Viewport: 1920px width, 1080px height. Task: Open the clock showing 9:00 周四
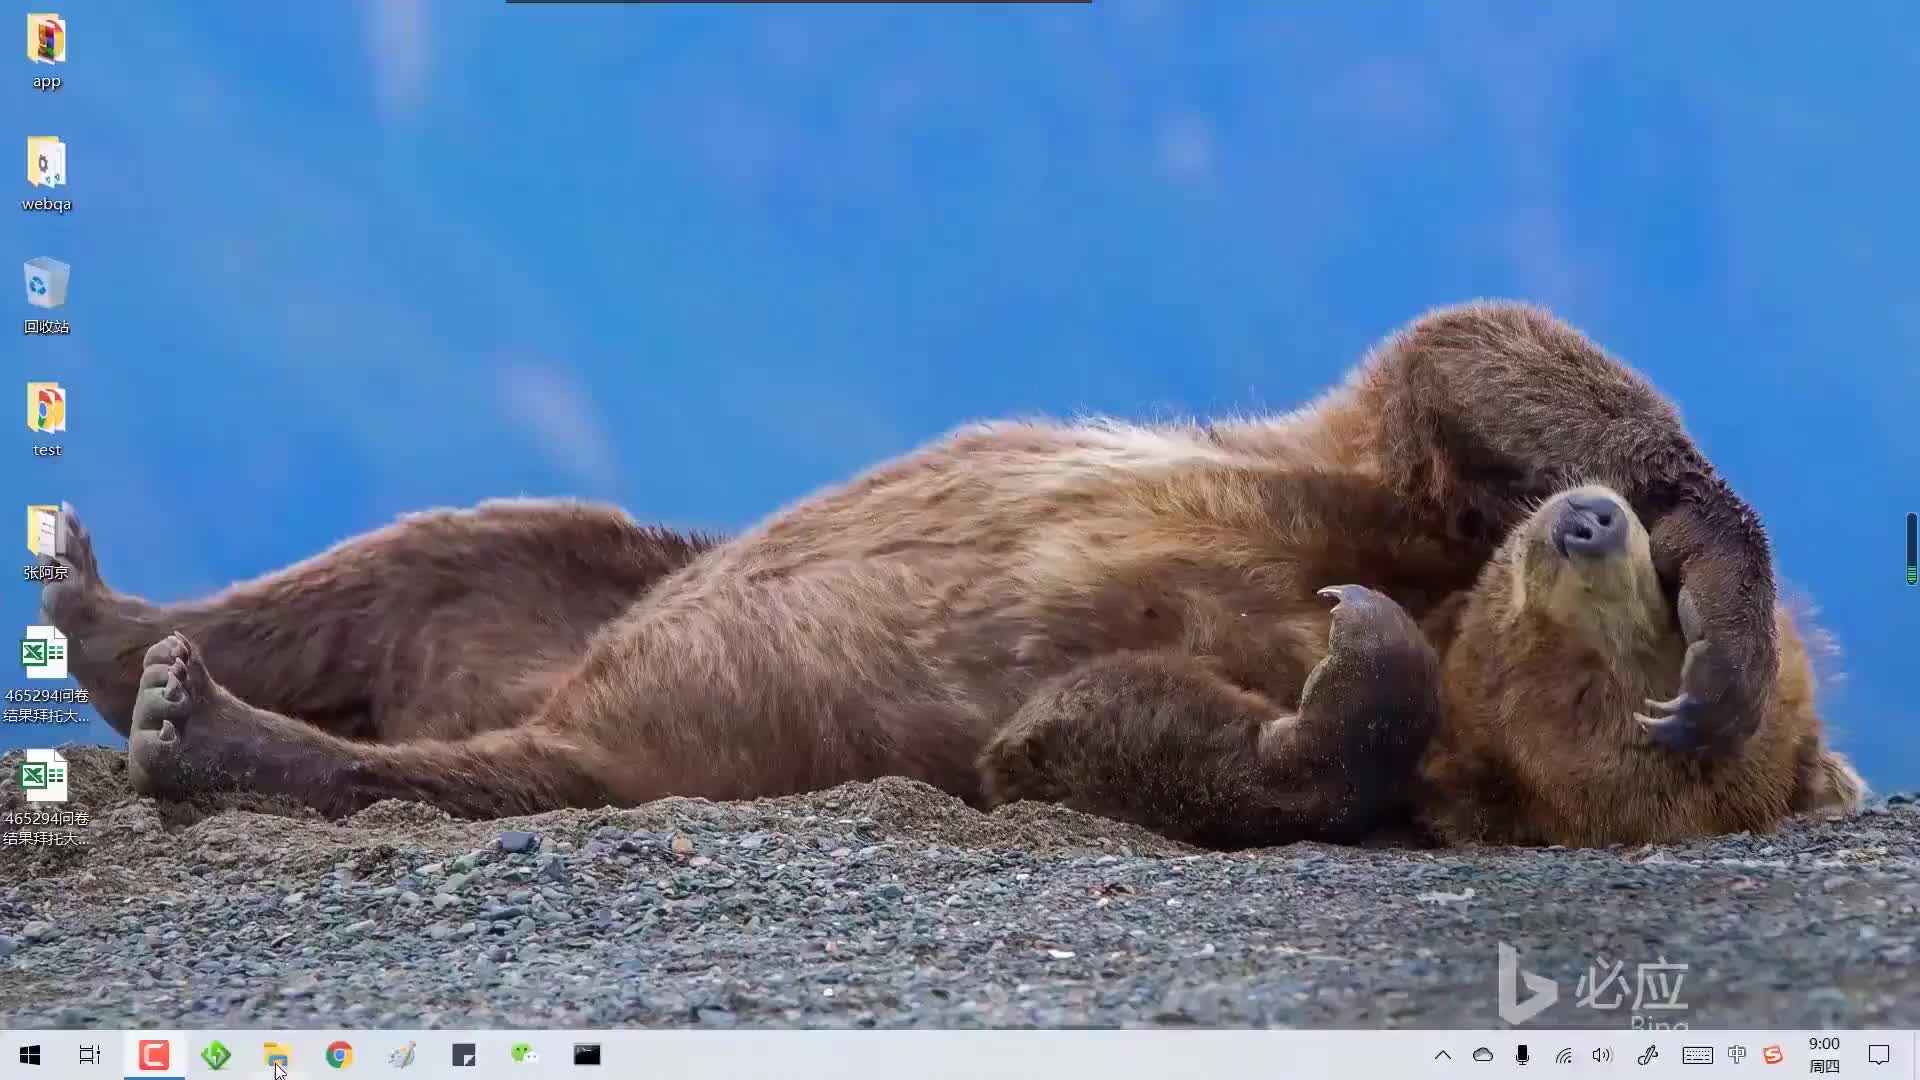1824,1055
